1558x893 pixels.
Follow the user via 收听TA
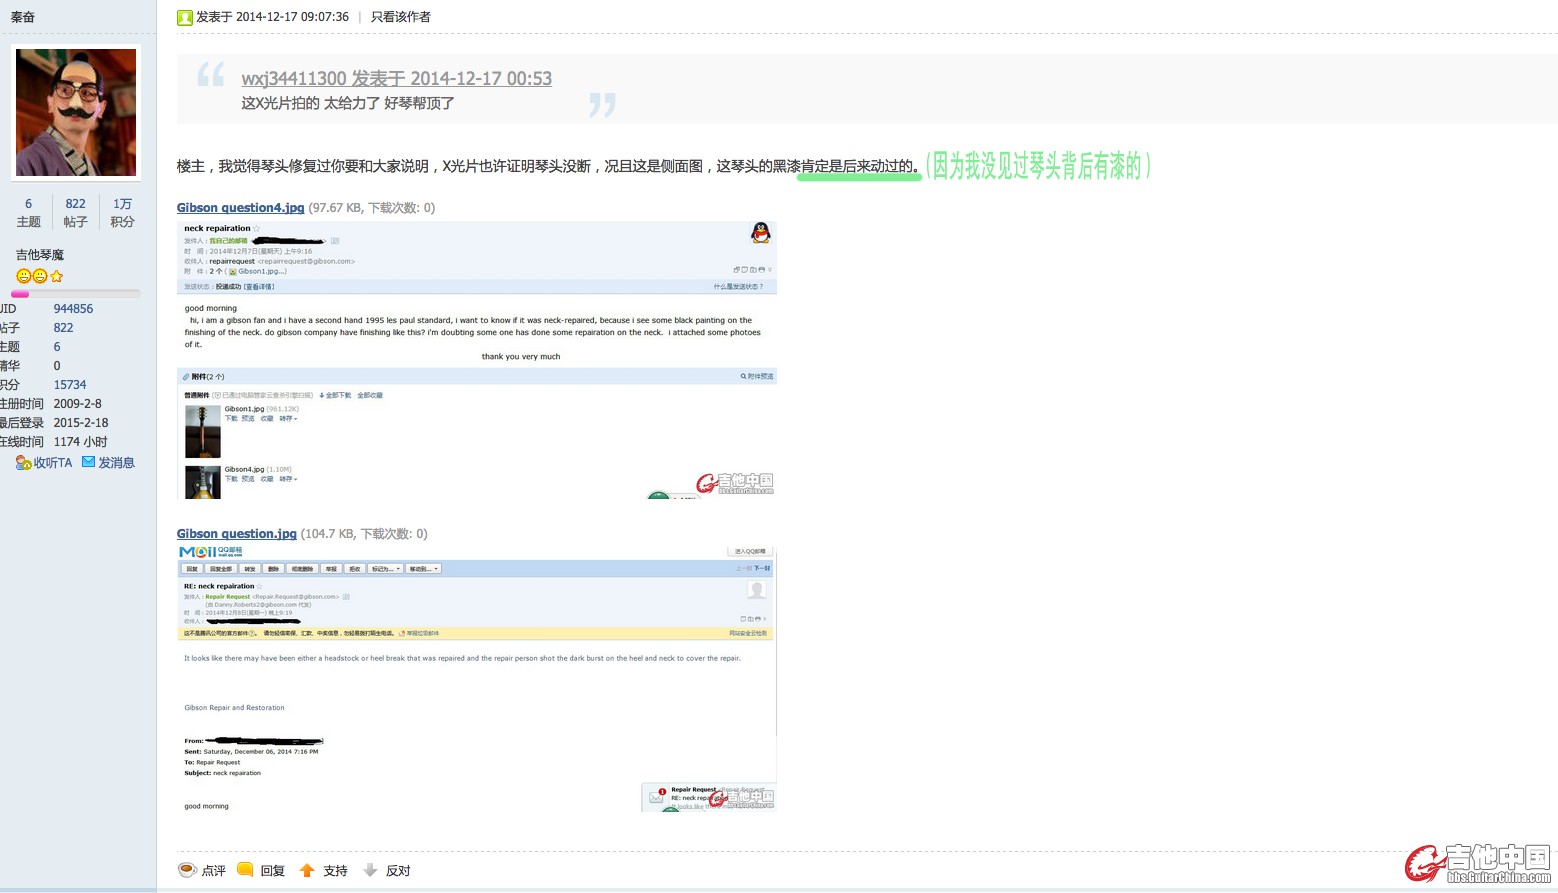53,463
